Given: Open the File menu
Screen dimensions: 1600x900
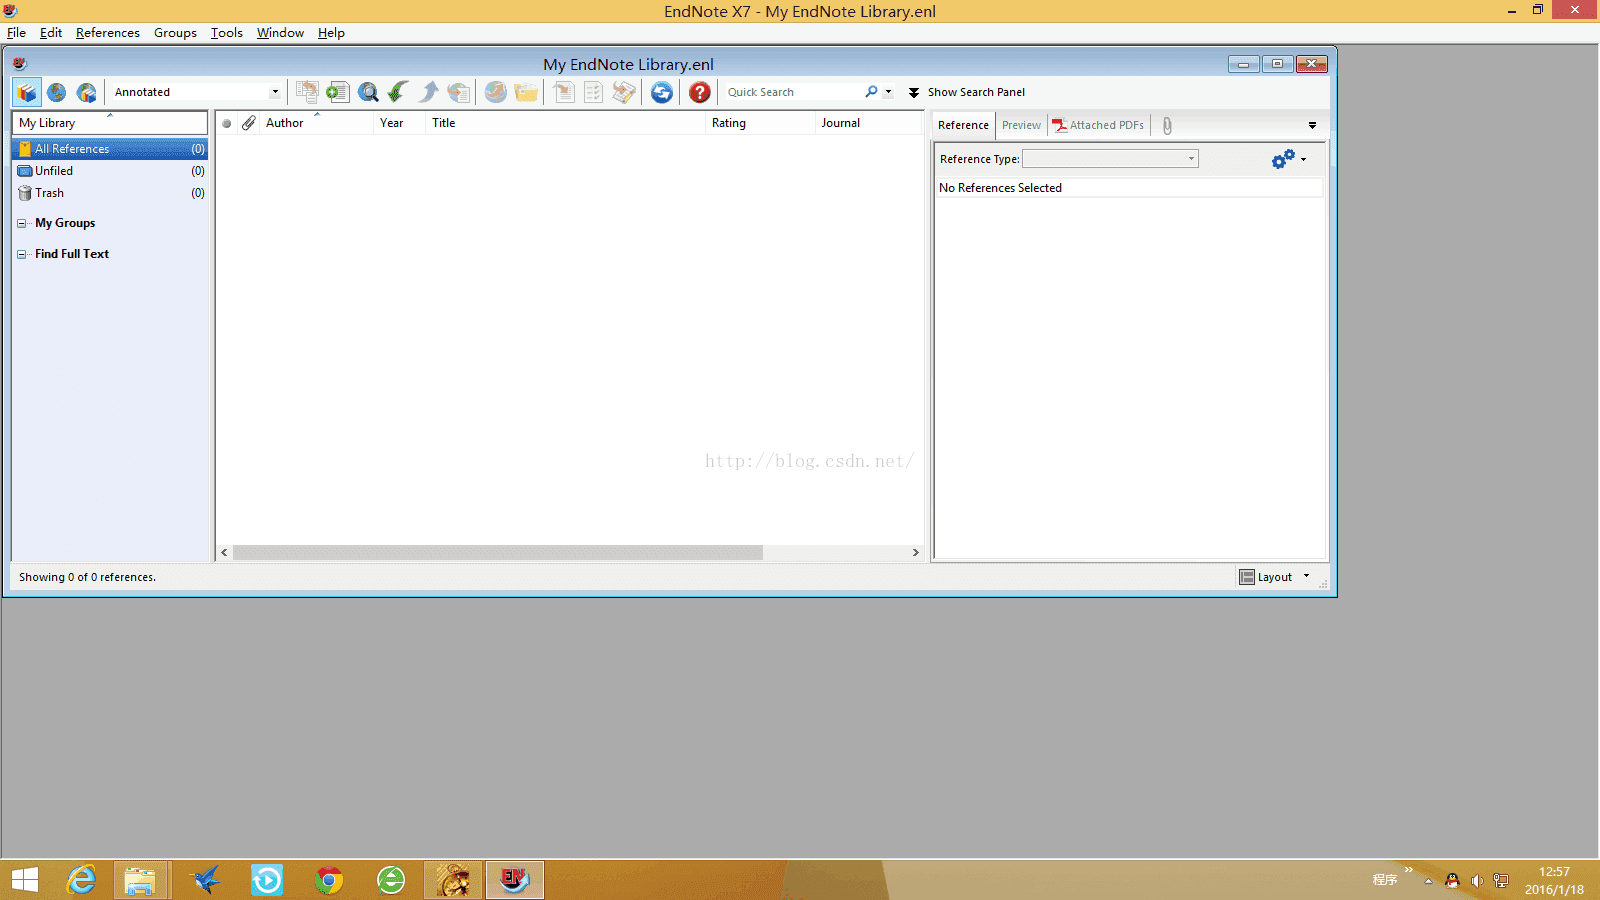Looking at the screenshot, I should point(16,33).
